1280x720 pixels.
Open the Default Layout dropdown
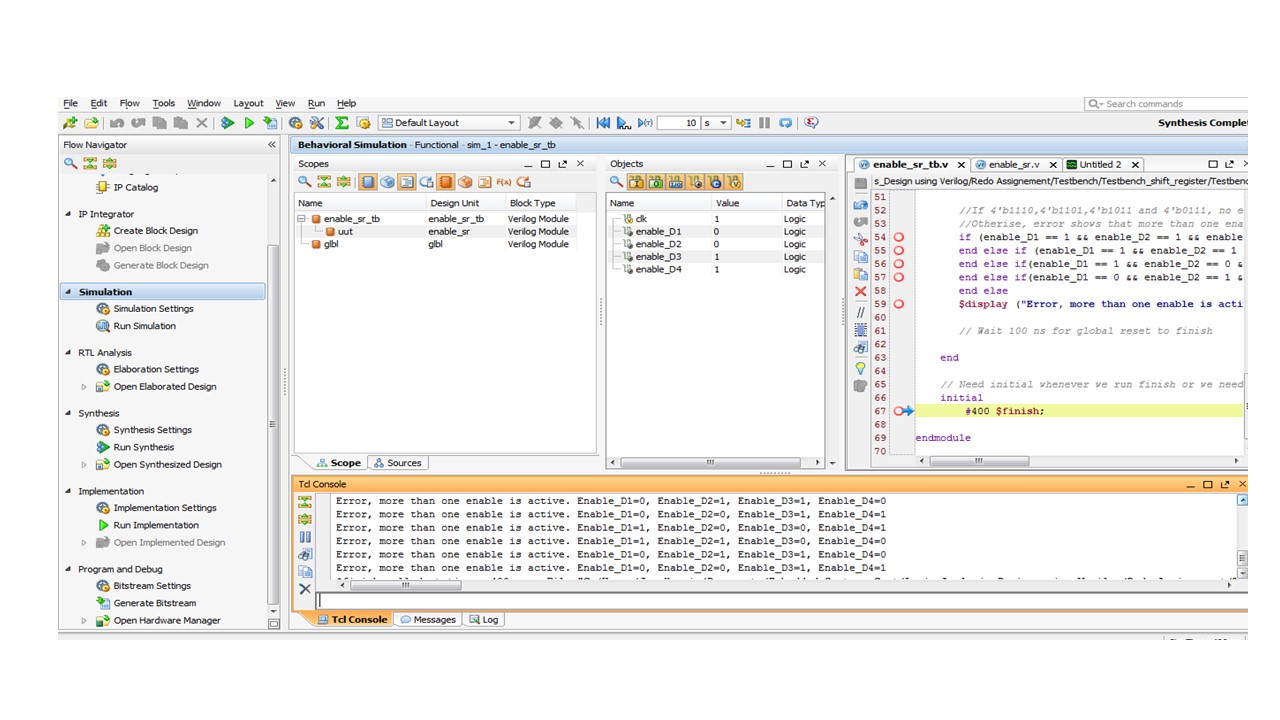tap(449, 123)
